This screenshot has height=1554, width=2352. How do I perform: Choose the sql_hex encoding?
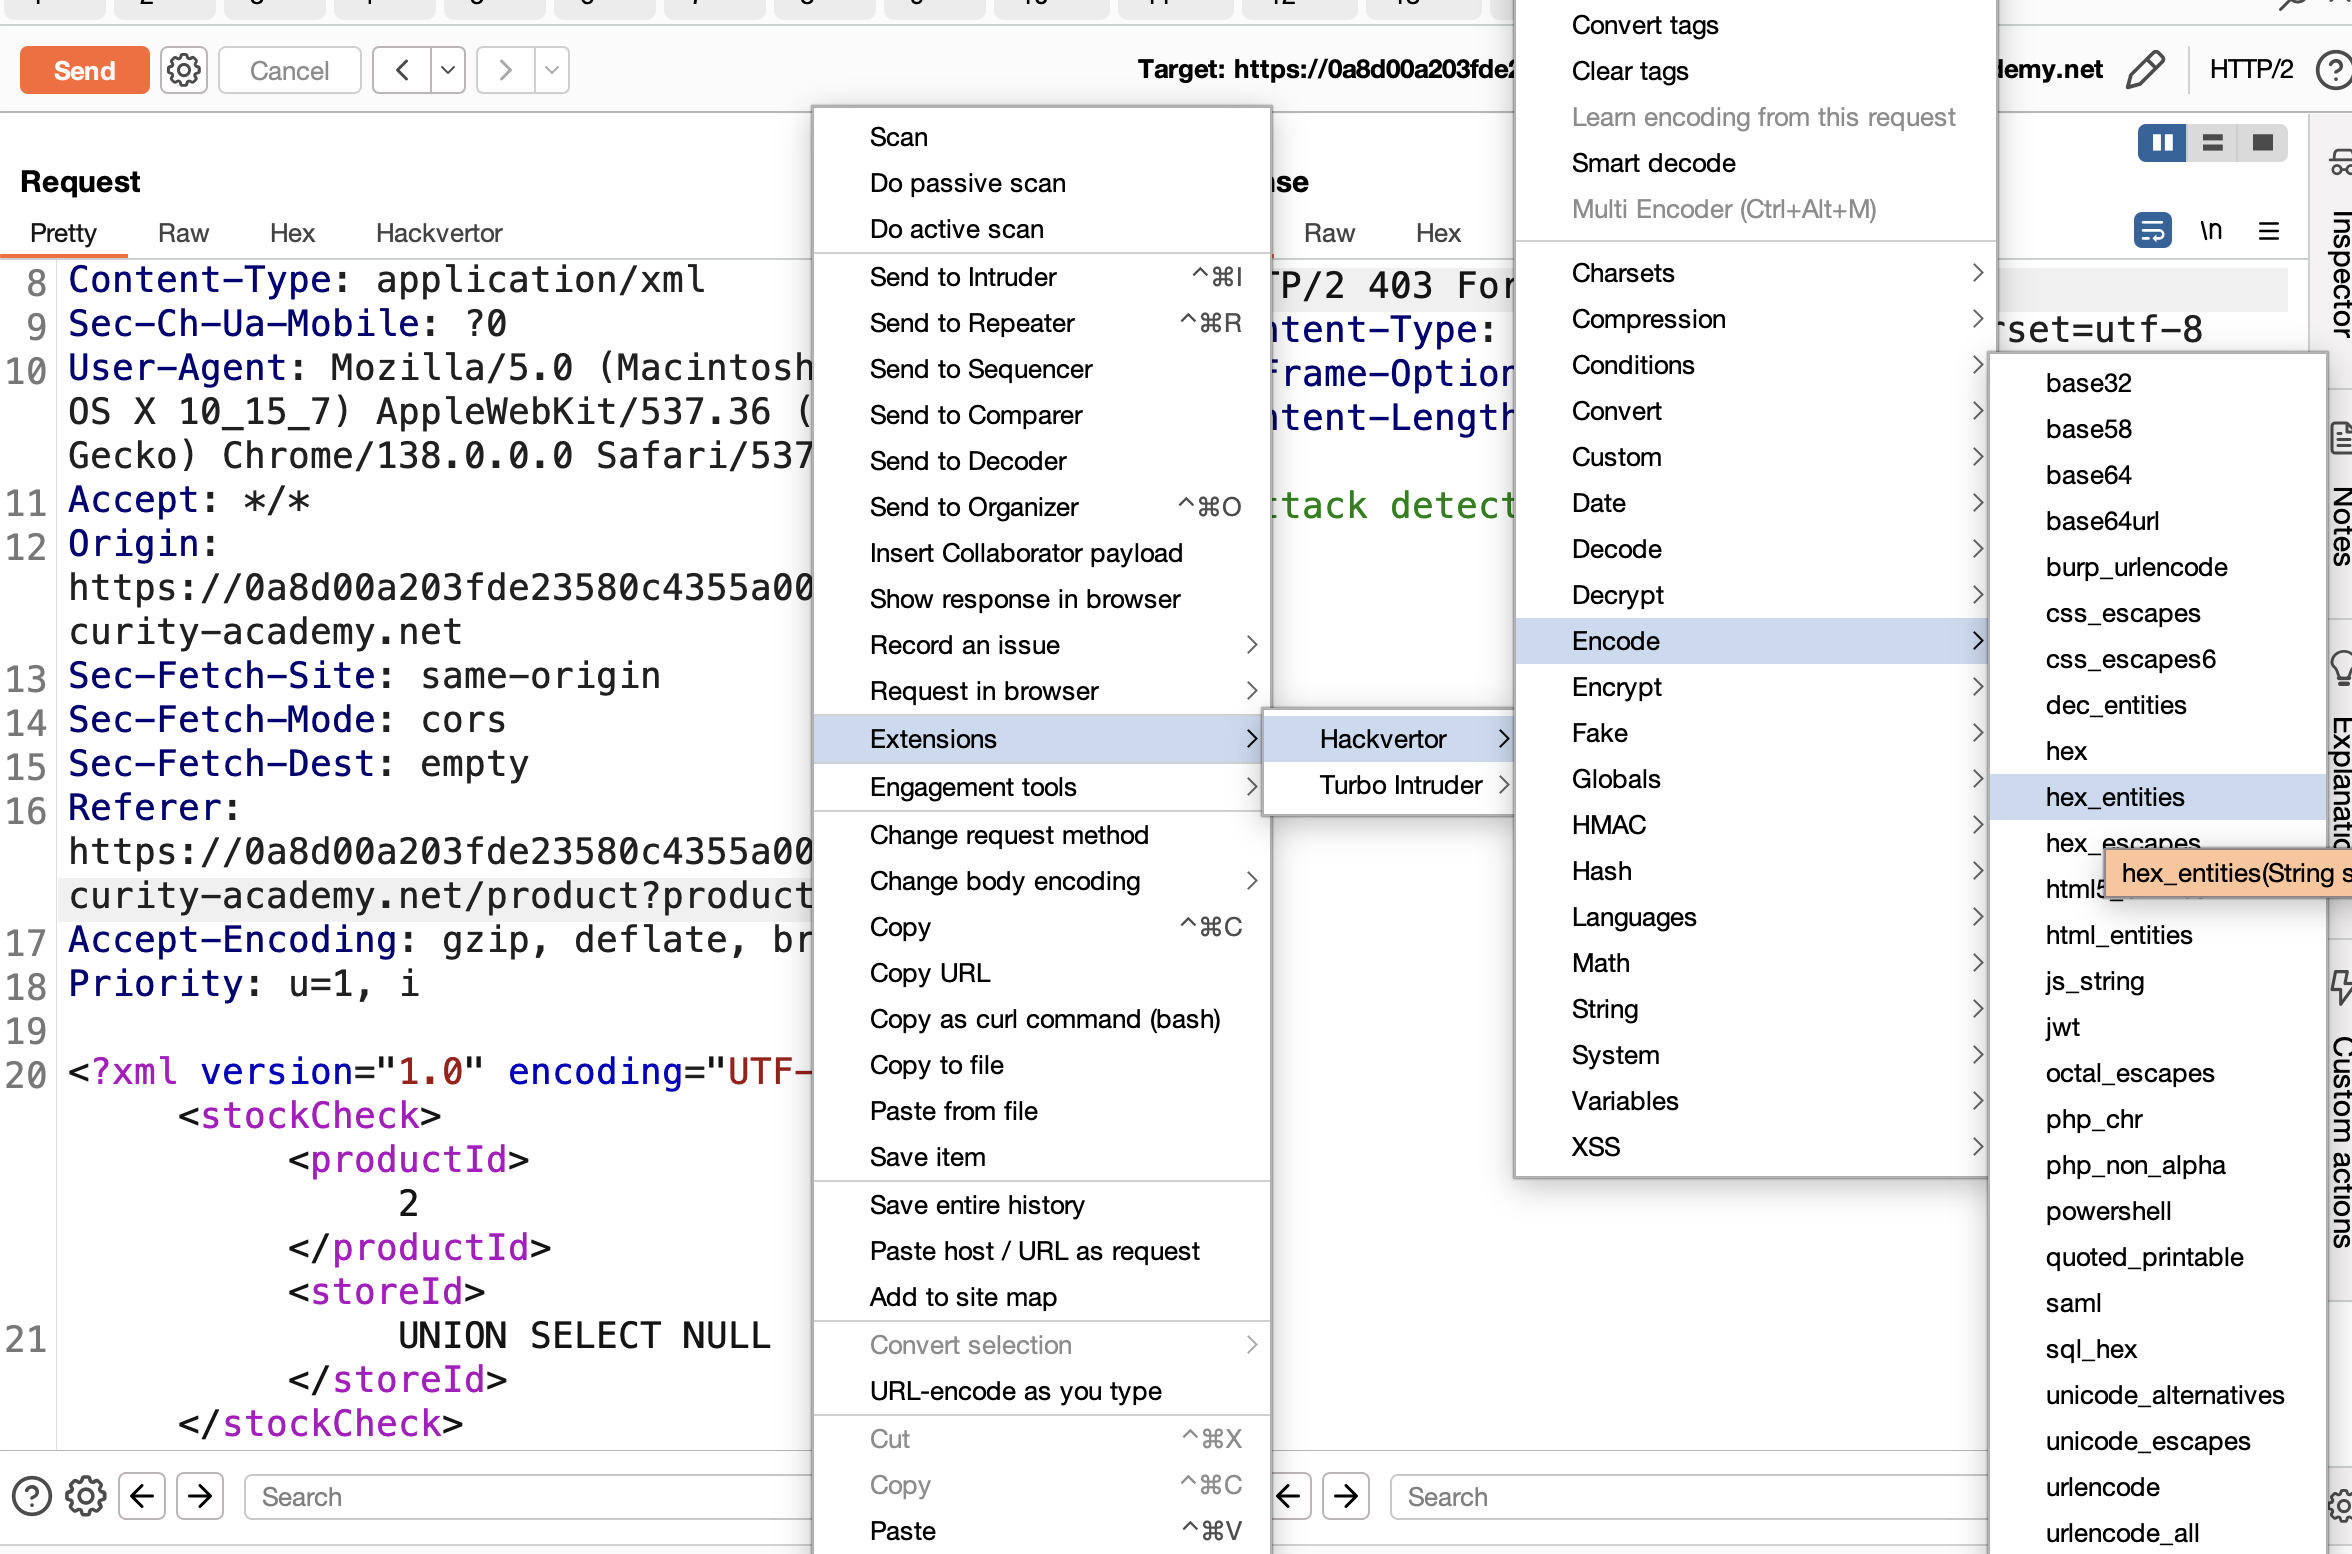(2158, 1349)
